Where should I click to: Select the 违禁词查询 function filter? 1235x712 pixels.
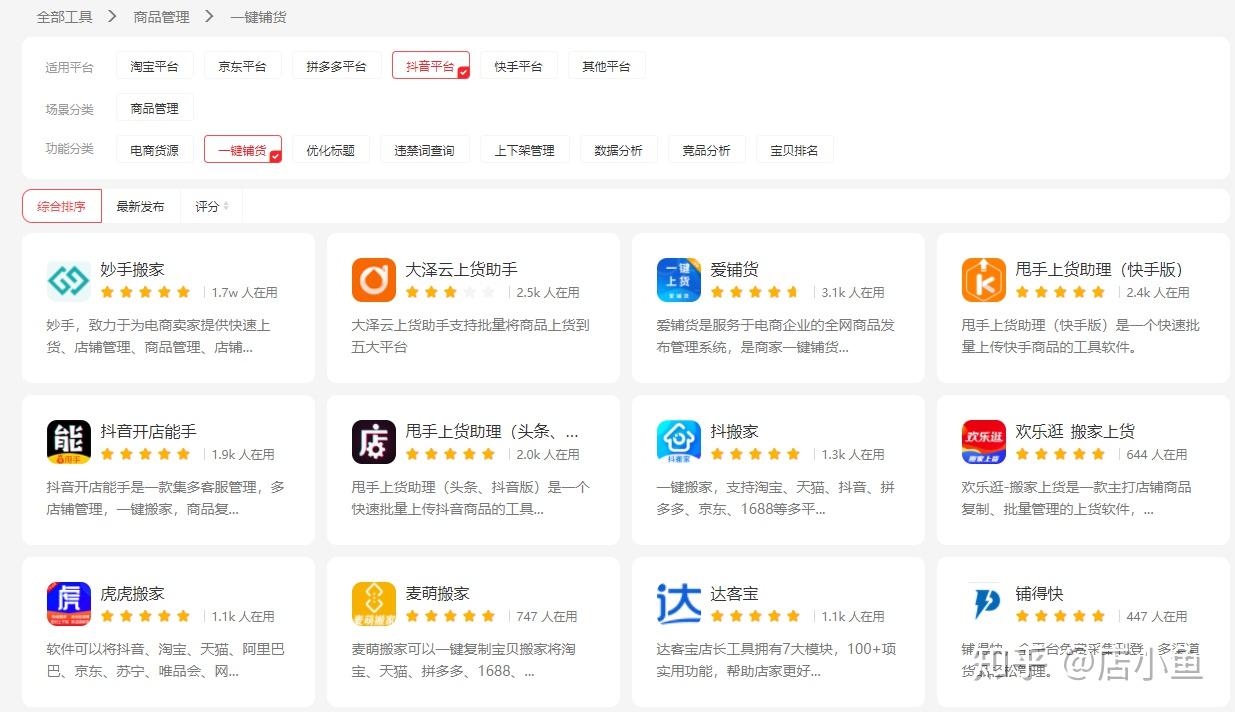click(x=424, y=150)
